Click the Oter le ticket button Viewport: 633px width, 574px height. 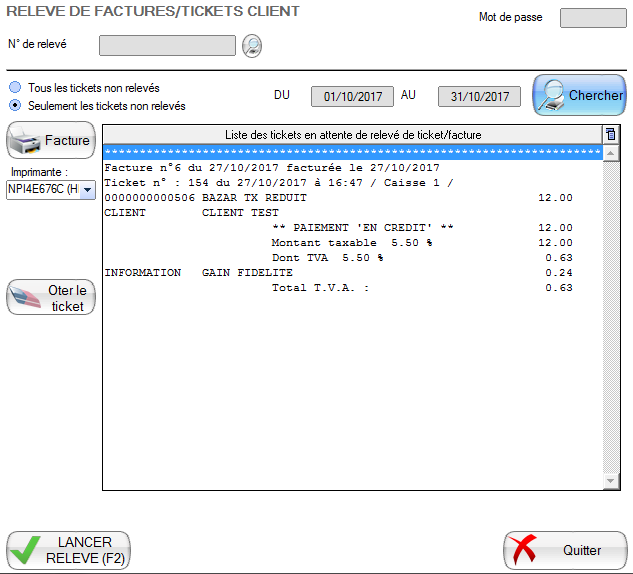(x=51, y=298)
